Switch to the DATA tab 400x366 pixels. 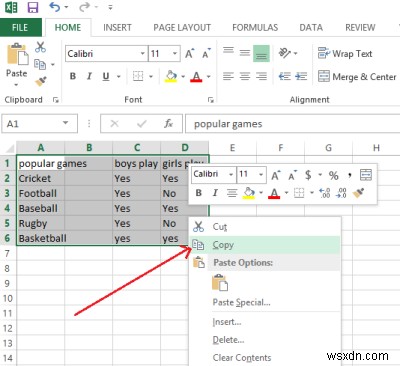point(311,27)
